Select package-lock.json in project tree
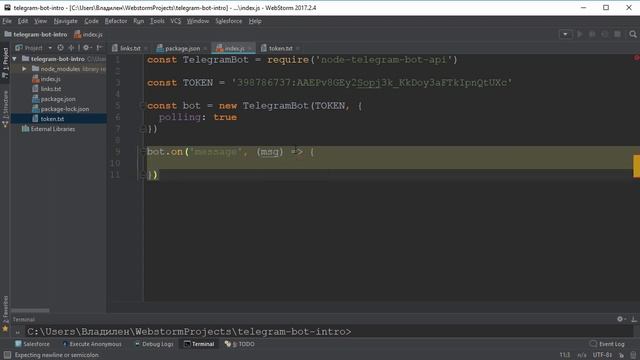Viewport: 640px width, 360px height. (60, 109)
